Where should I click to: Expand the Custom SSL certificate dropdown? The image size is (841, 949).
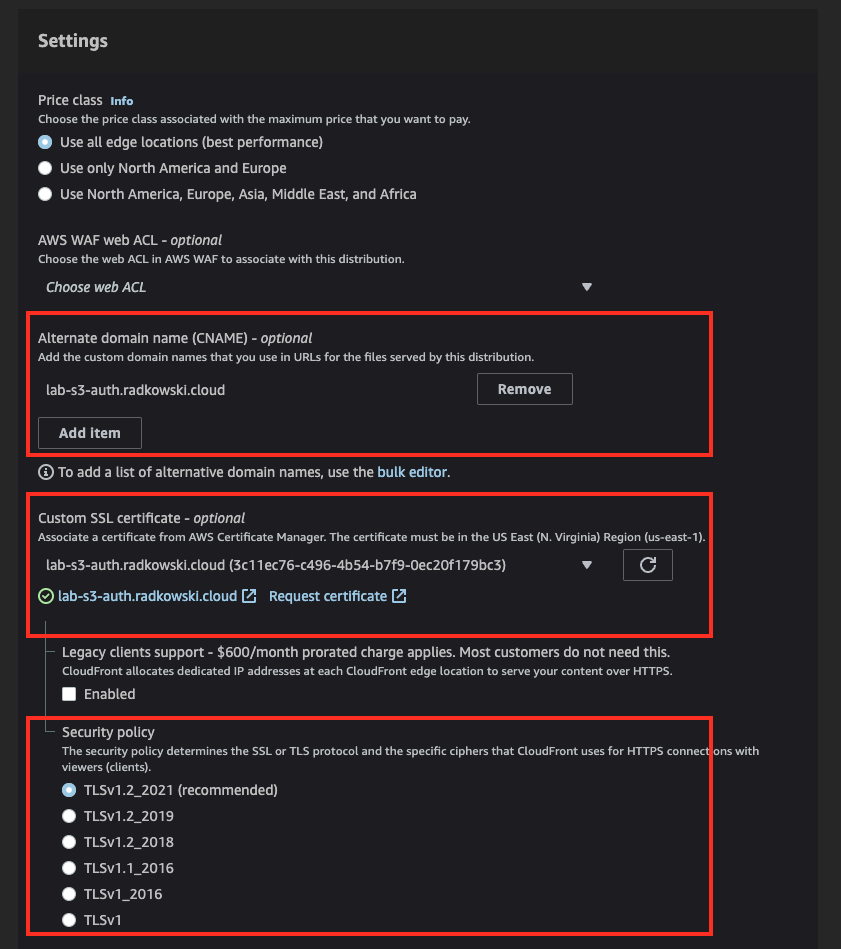click(319, 565)
